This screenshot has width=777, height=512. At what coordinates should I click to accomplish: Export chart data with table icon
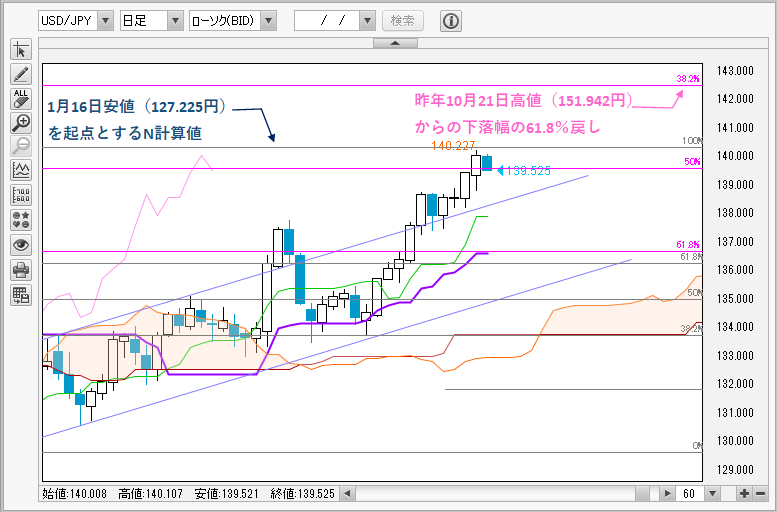pyautogui.click(x=21, y=294)
